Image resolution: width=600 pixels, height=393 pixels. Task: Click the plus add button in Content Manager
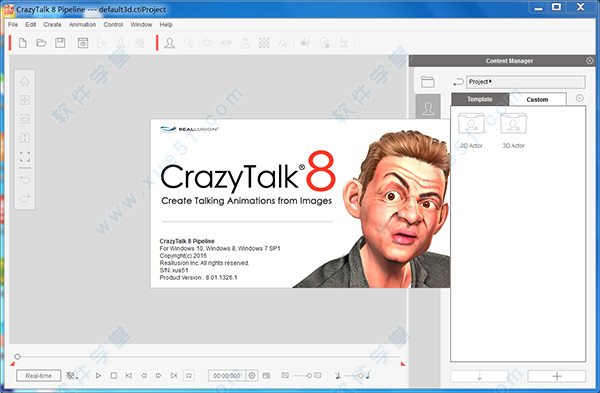pos(557,376)
